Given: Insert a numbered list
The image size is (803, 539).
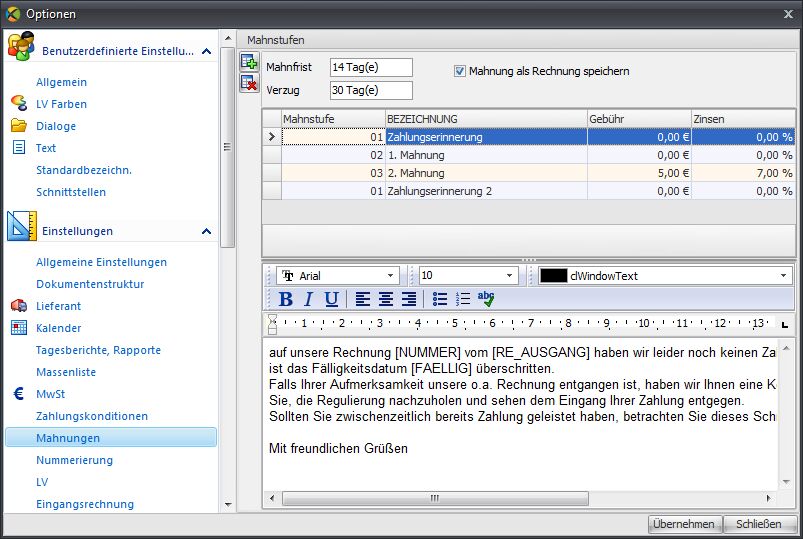Looking at the screenshot, I should (463, 299).
